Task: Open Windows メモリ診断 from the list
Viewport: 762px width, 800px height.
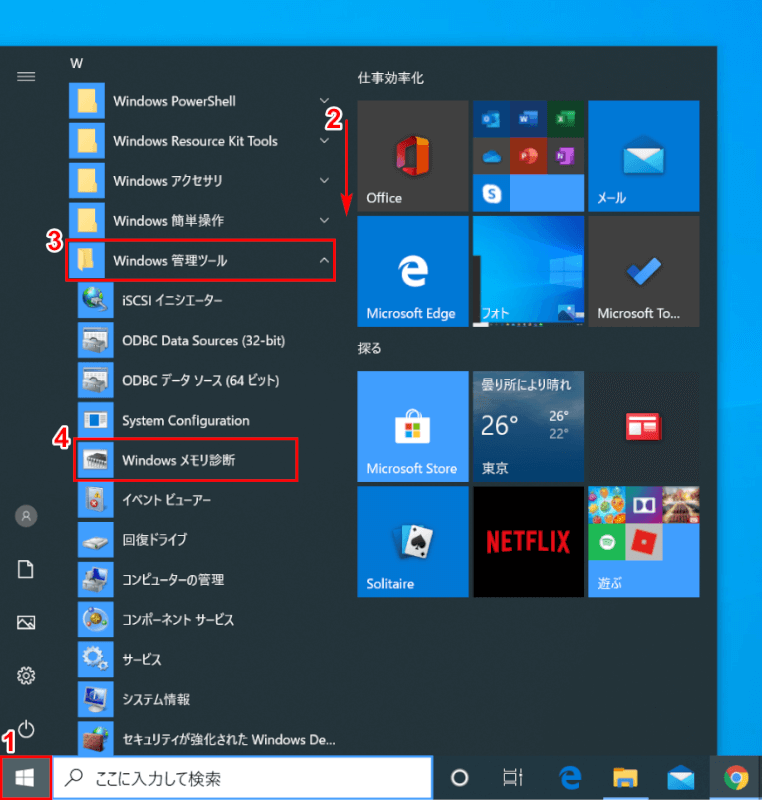Action: (185, 460)
